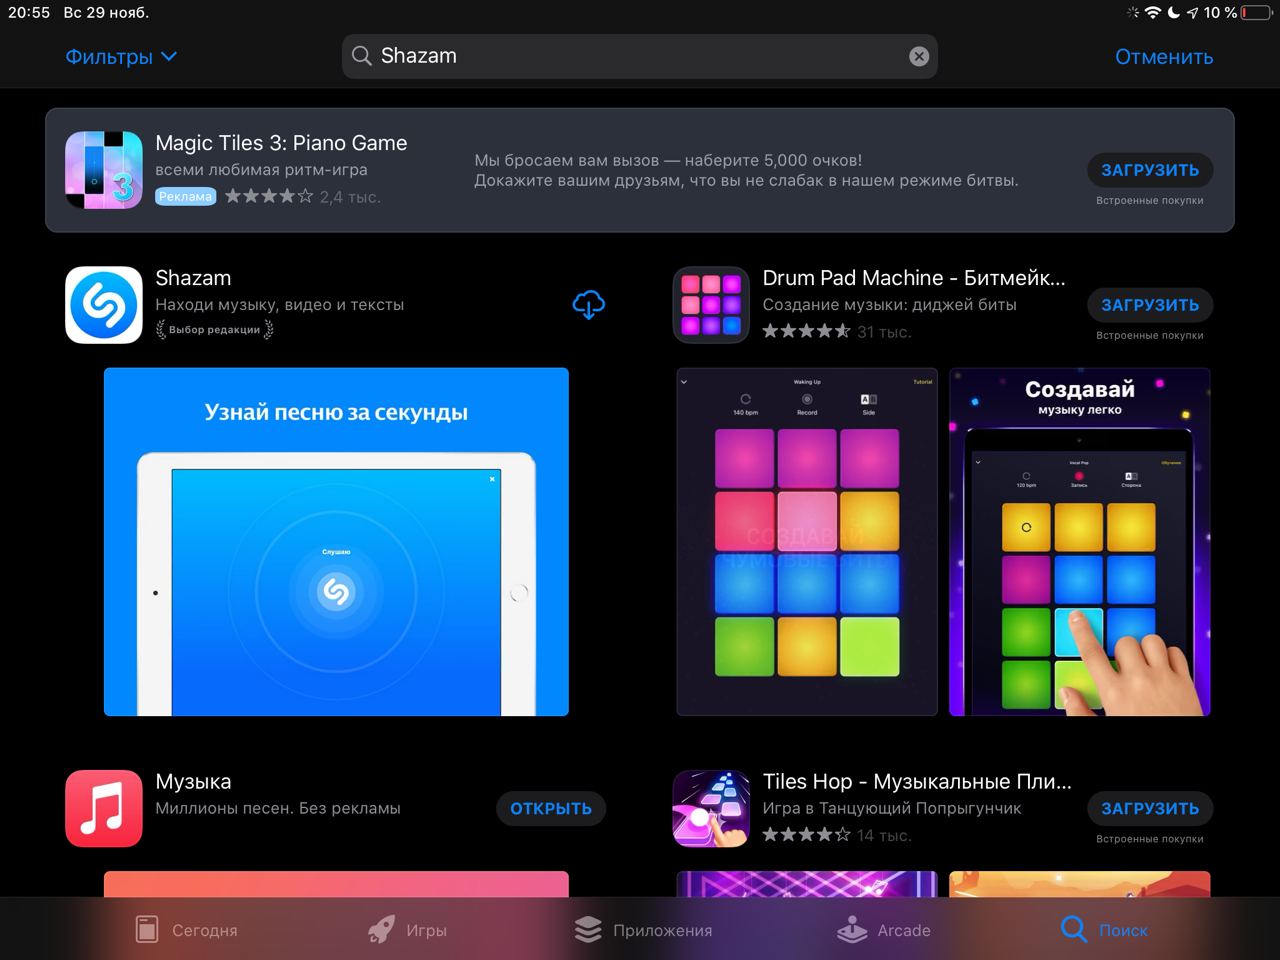
Task: Redownload Shazam via cloud icon
Action: tap(588, 305)
